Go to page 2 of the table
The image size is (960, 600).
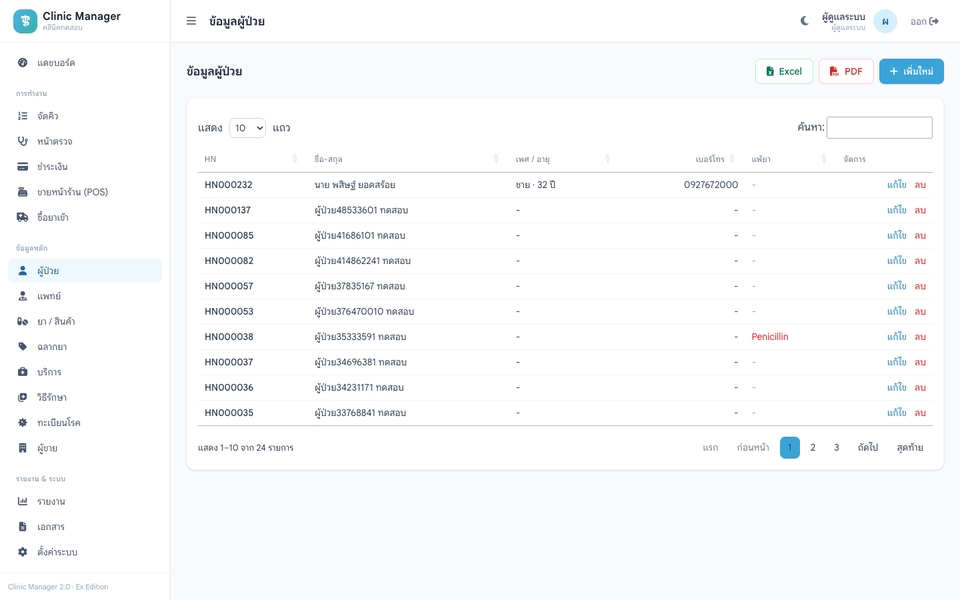pyautogui.click(x=812, y=448)
